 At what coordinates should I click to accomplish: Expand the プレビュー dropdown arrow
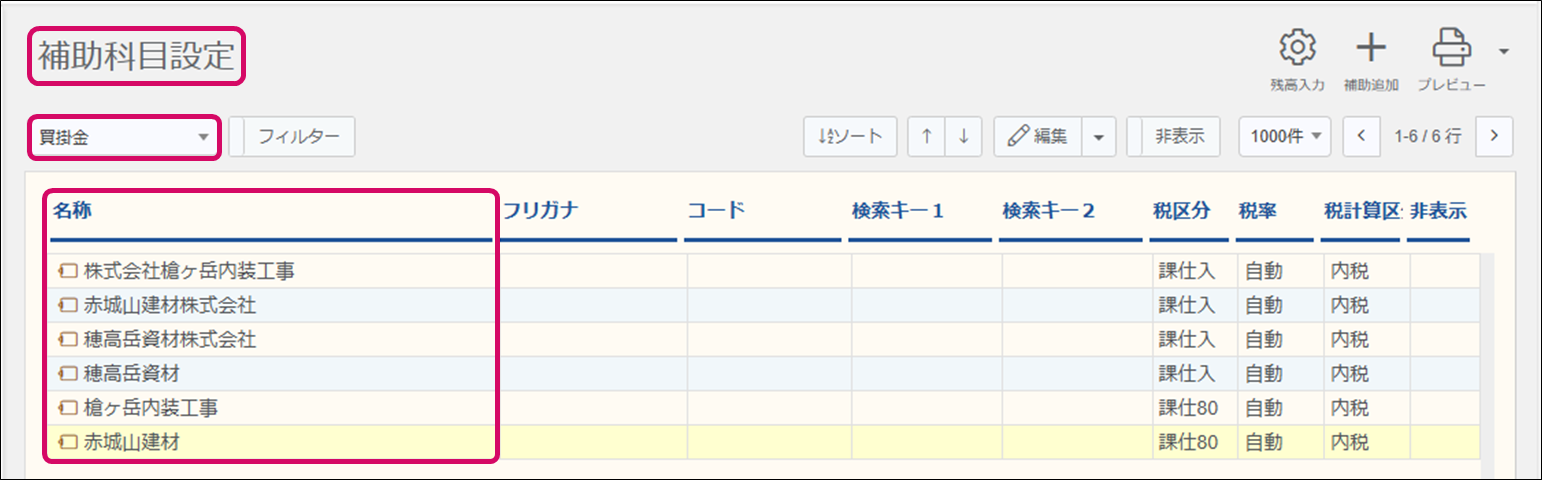1503,51
